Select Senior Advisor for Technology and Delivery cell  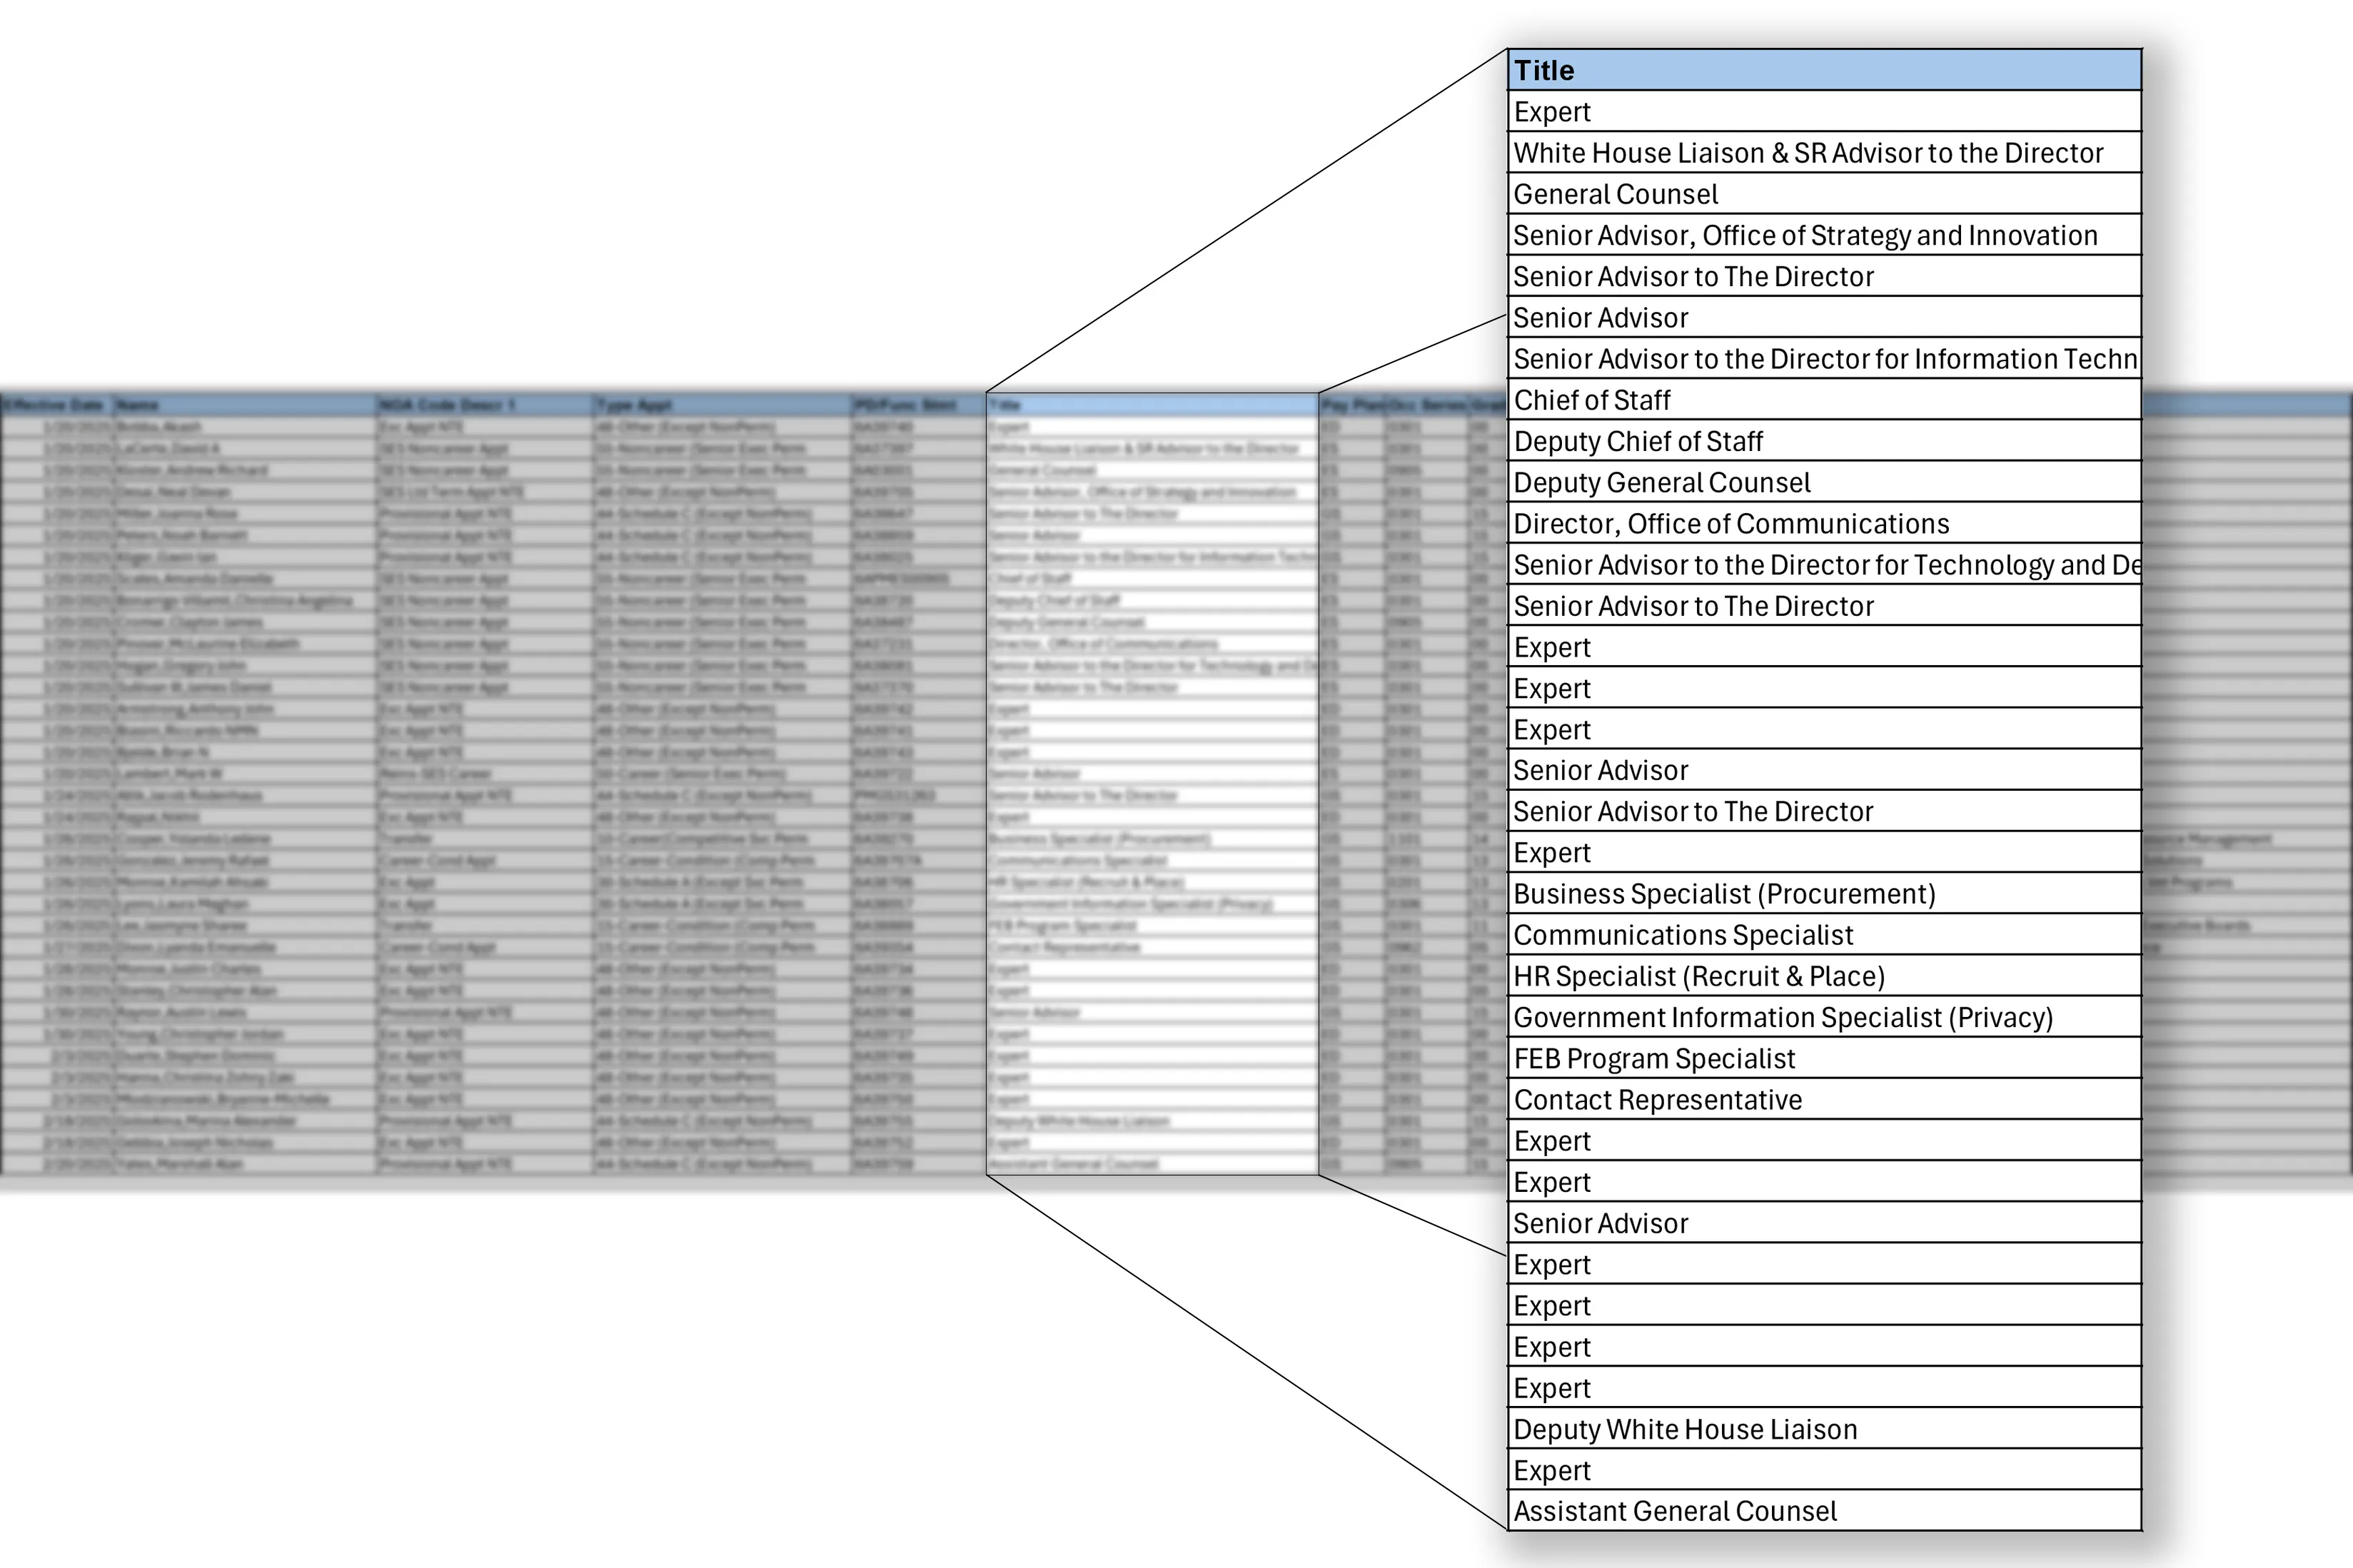[x=1823, y=565]
